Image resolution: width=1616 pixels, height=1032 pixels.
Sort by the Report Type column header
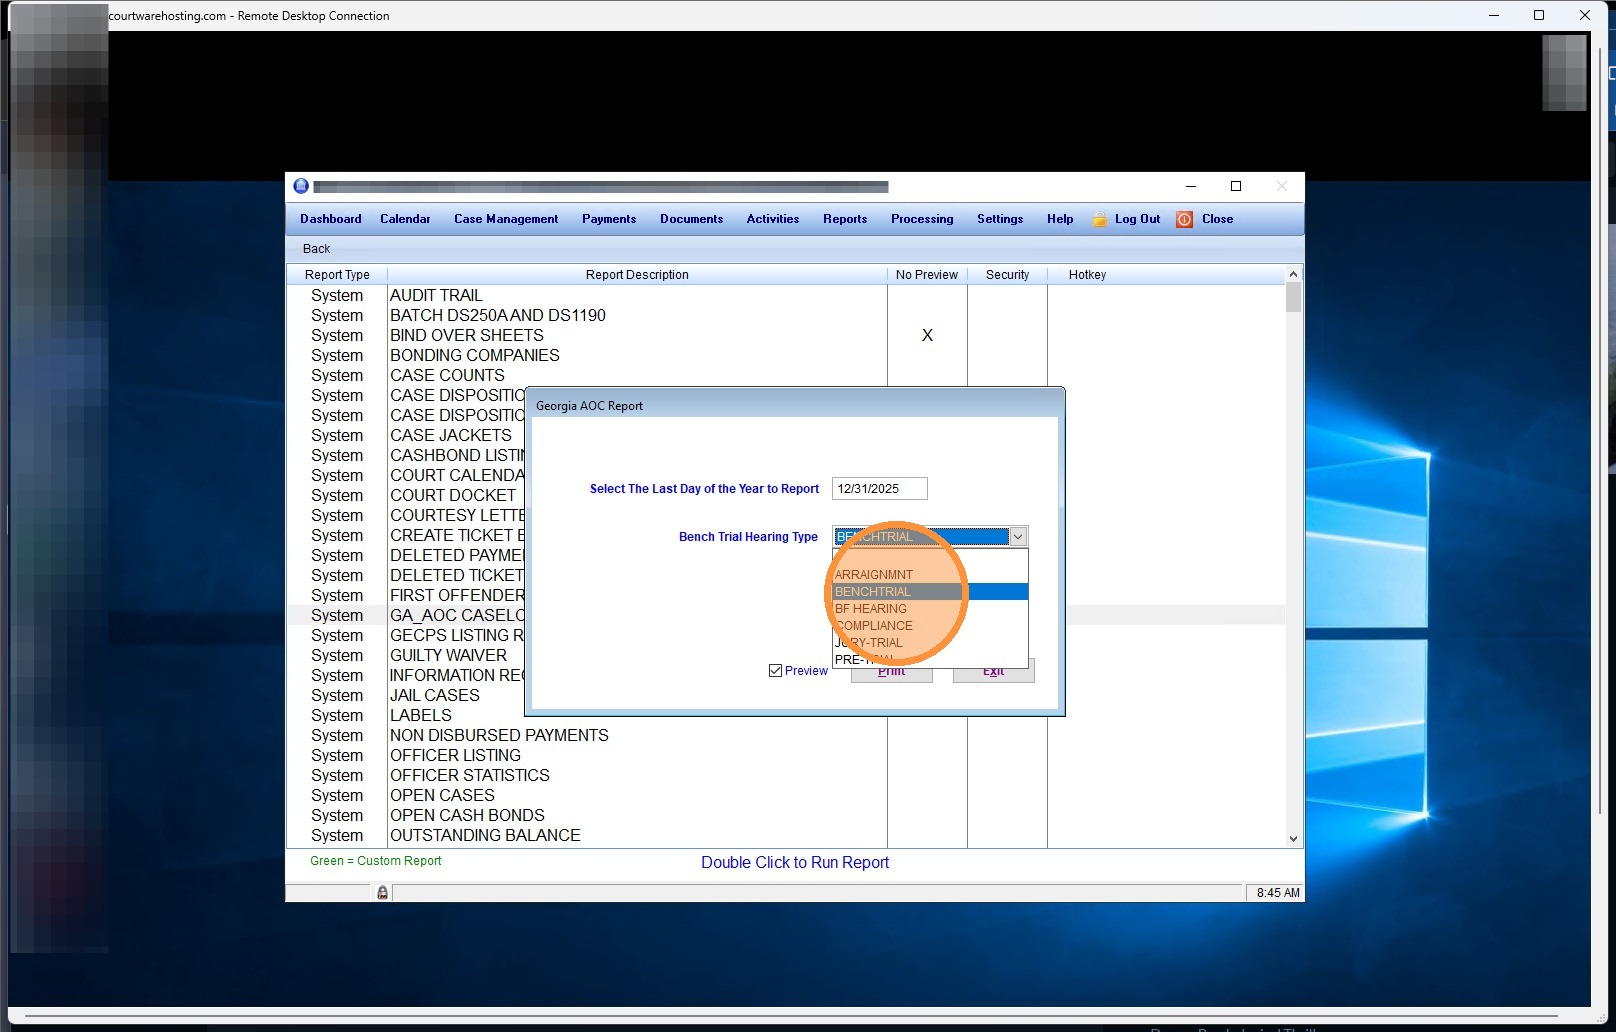(x=337, y=275)
